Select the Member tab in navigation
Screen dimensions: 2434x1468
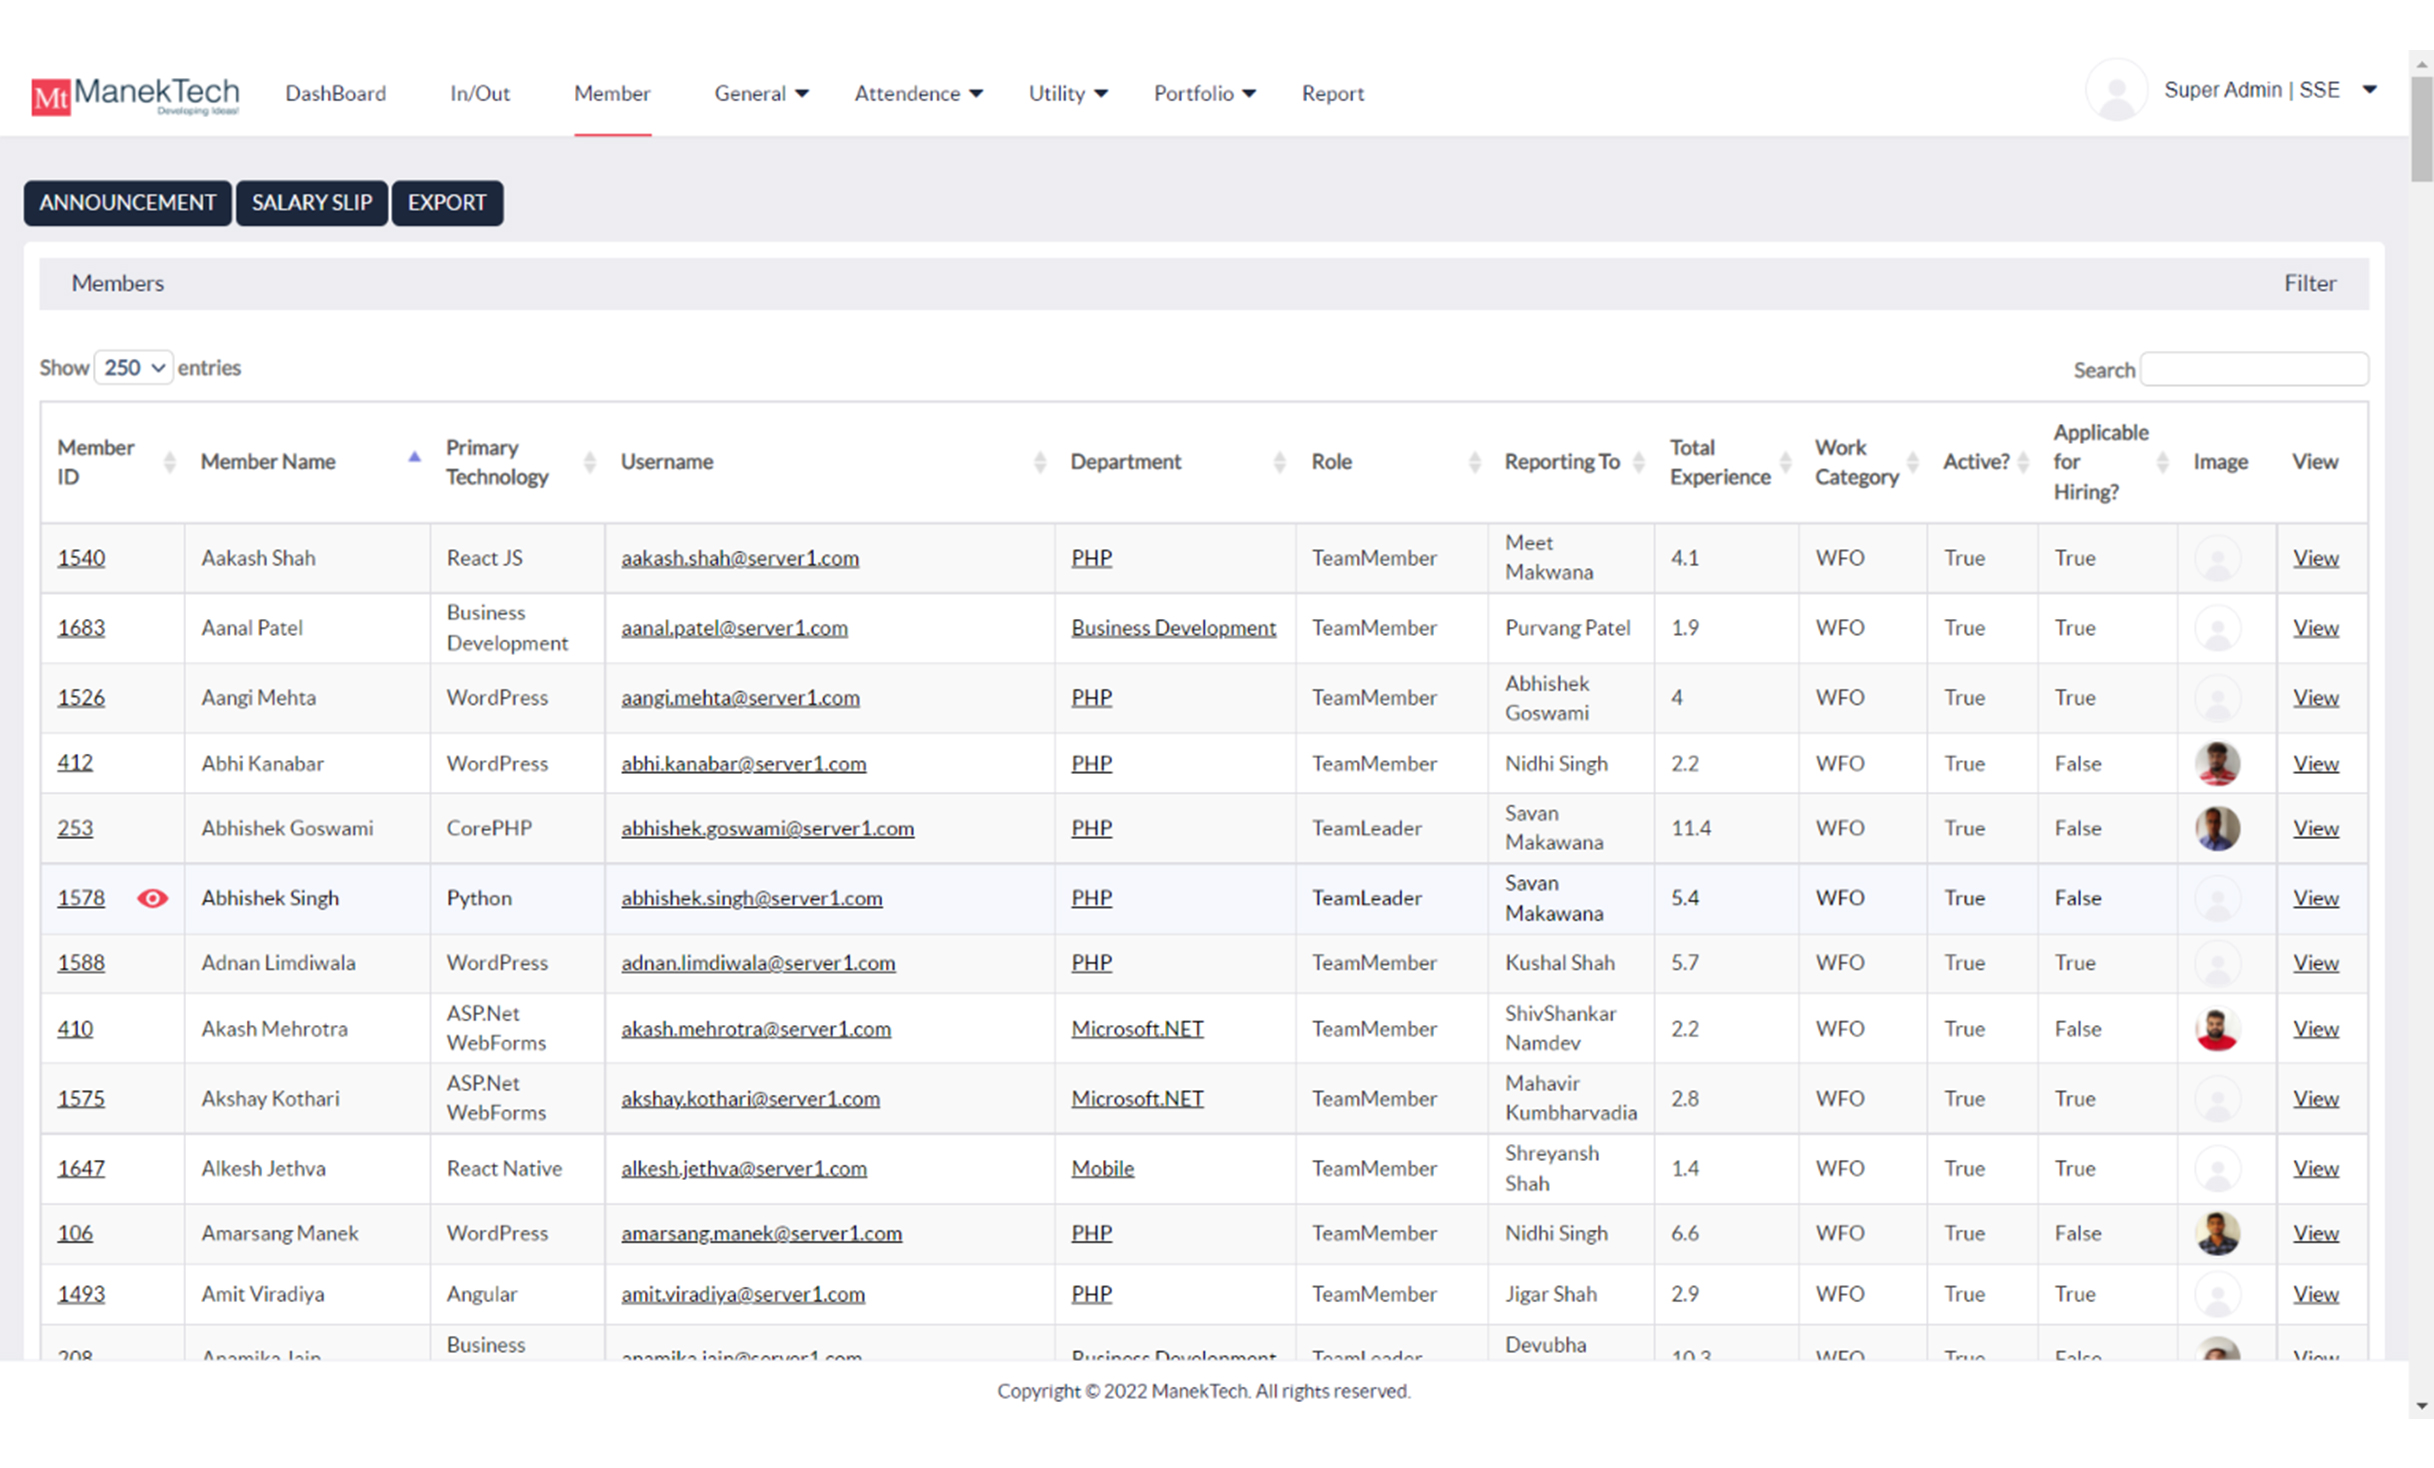pyautogui.click(x=612, y=93)
